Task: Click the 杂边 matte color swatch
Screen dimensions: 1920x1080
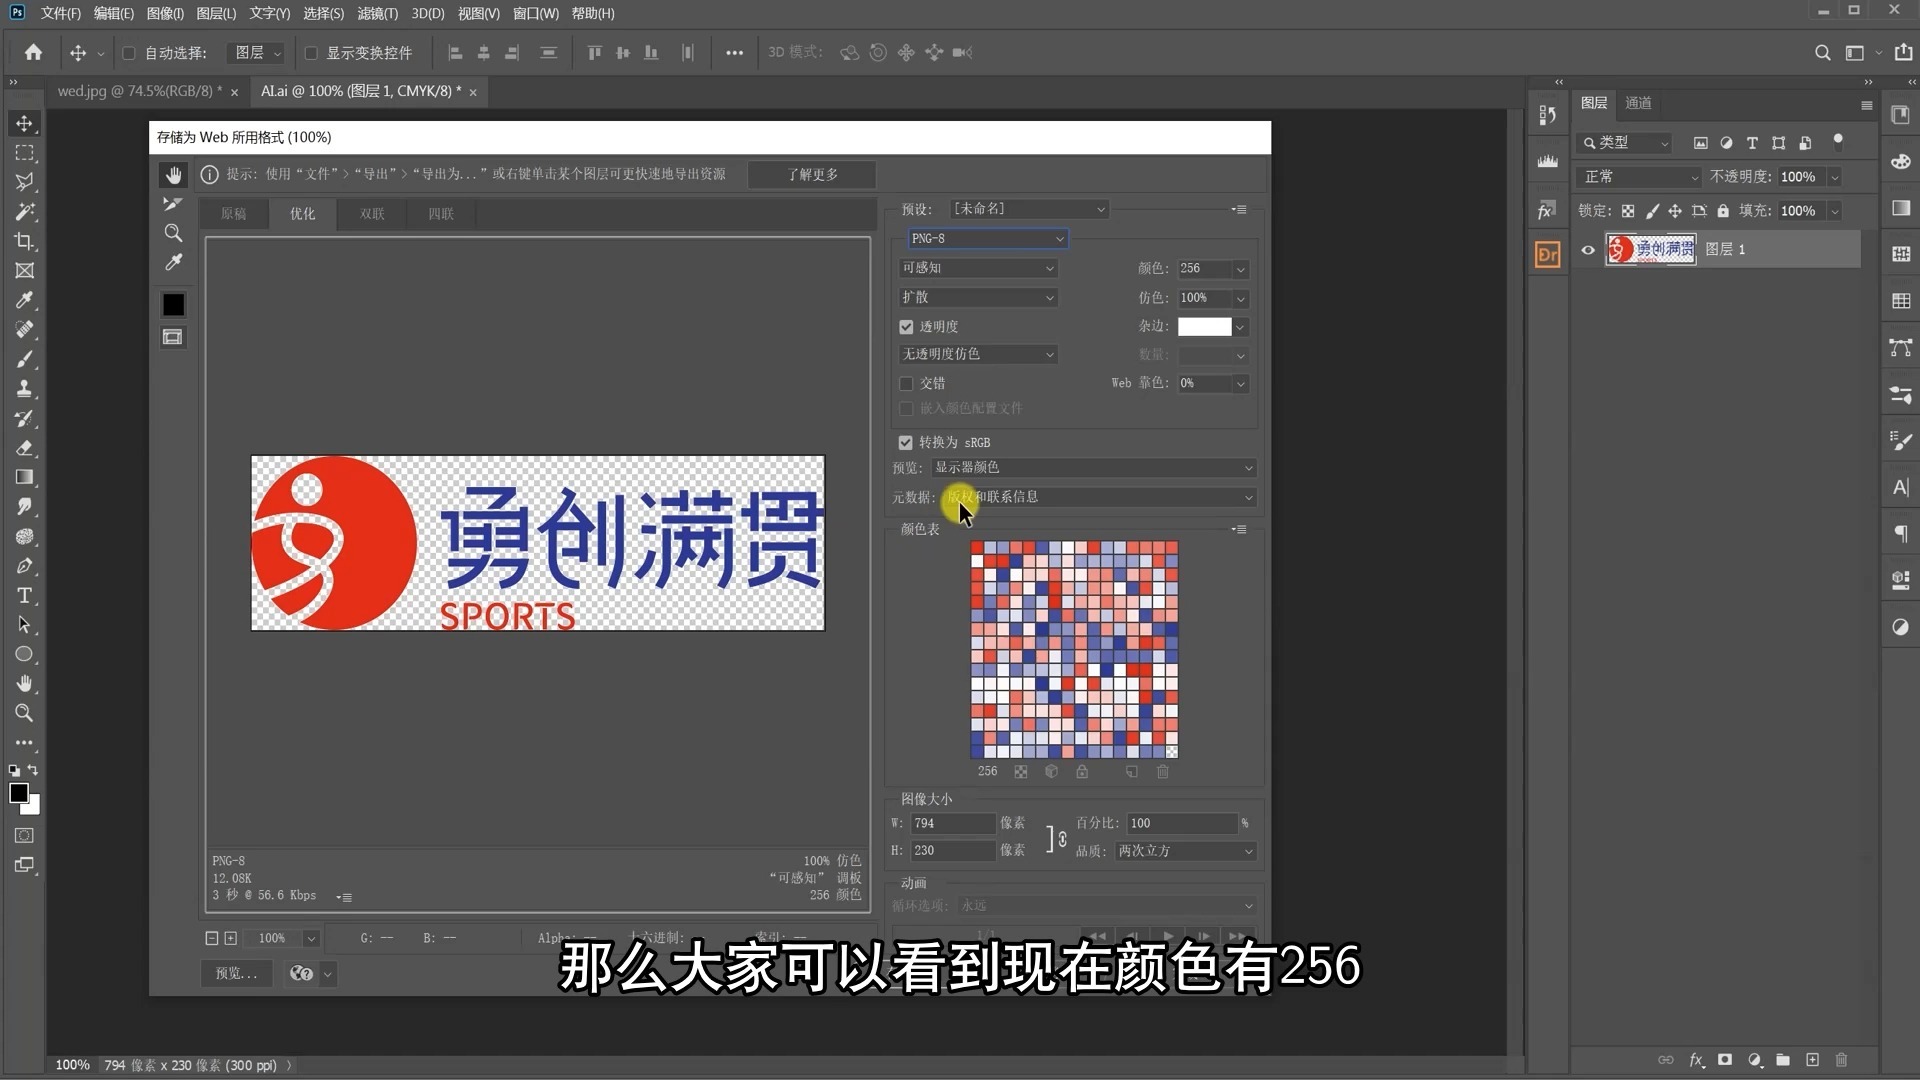Action: tap(1206, 326)
